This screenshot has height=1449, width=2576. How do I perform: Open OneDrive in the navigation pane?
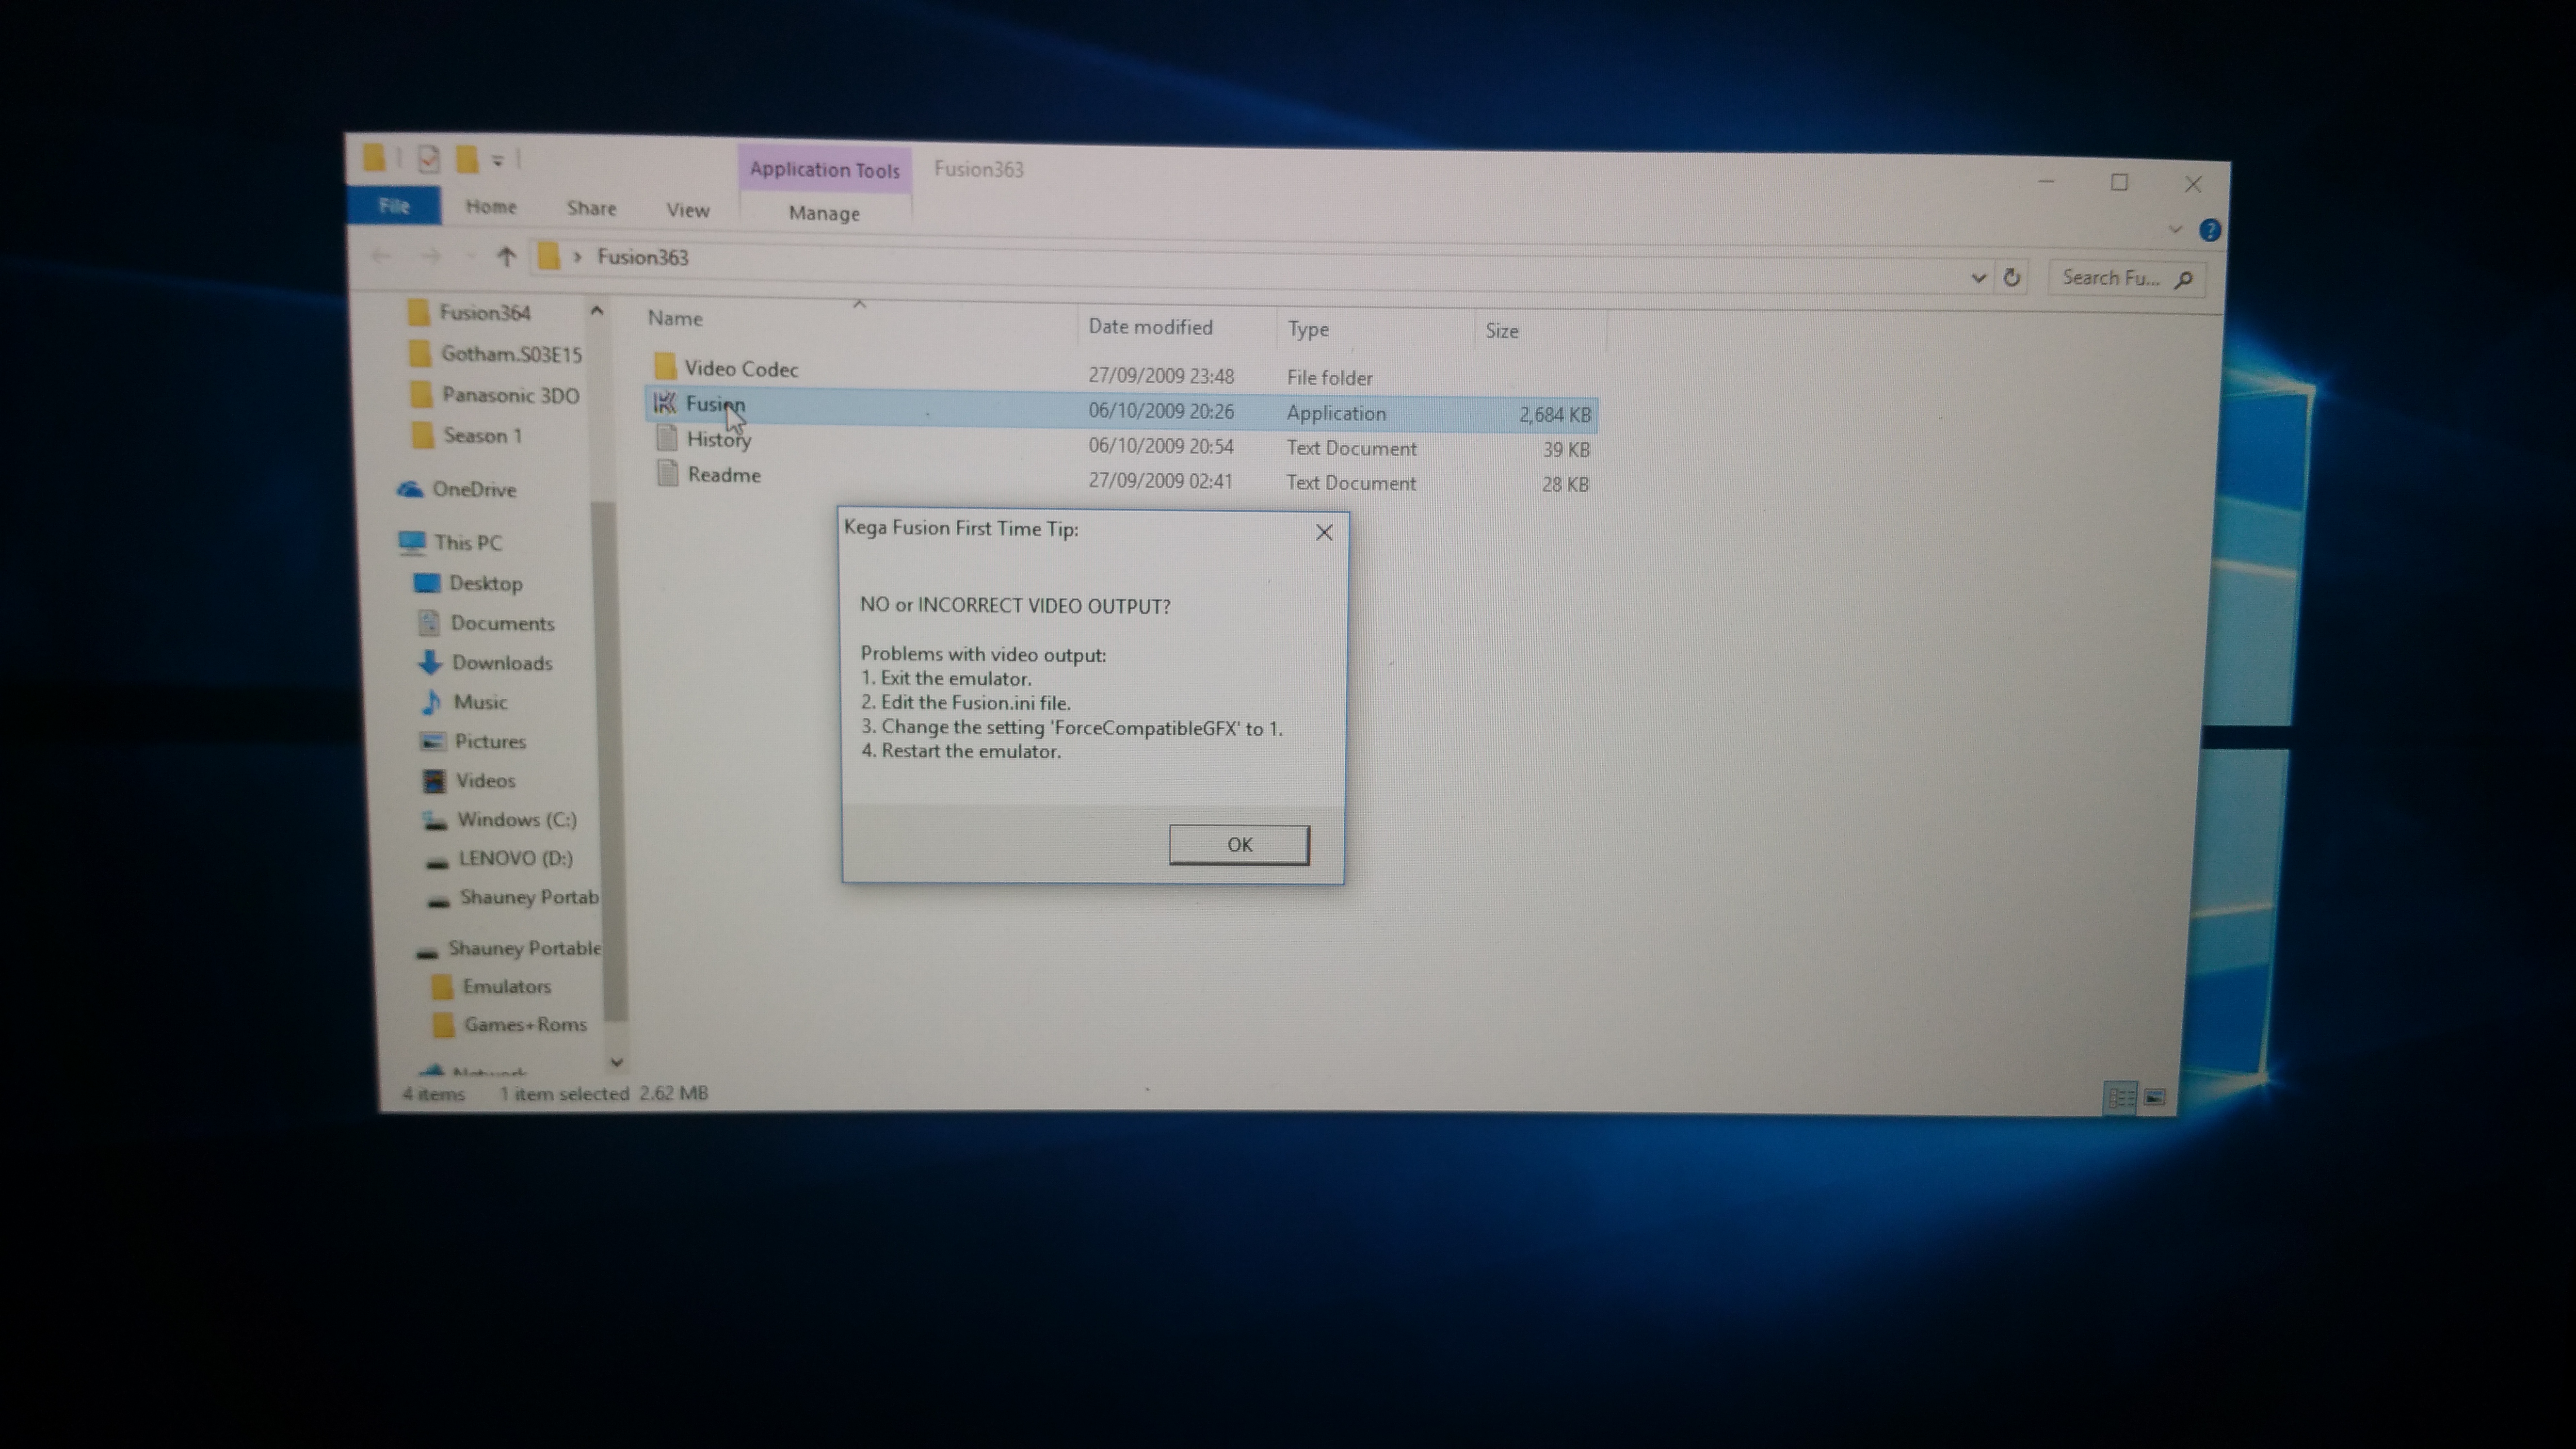[474, 489]
